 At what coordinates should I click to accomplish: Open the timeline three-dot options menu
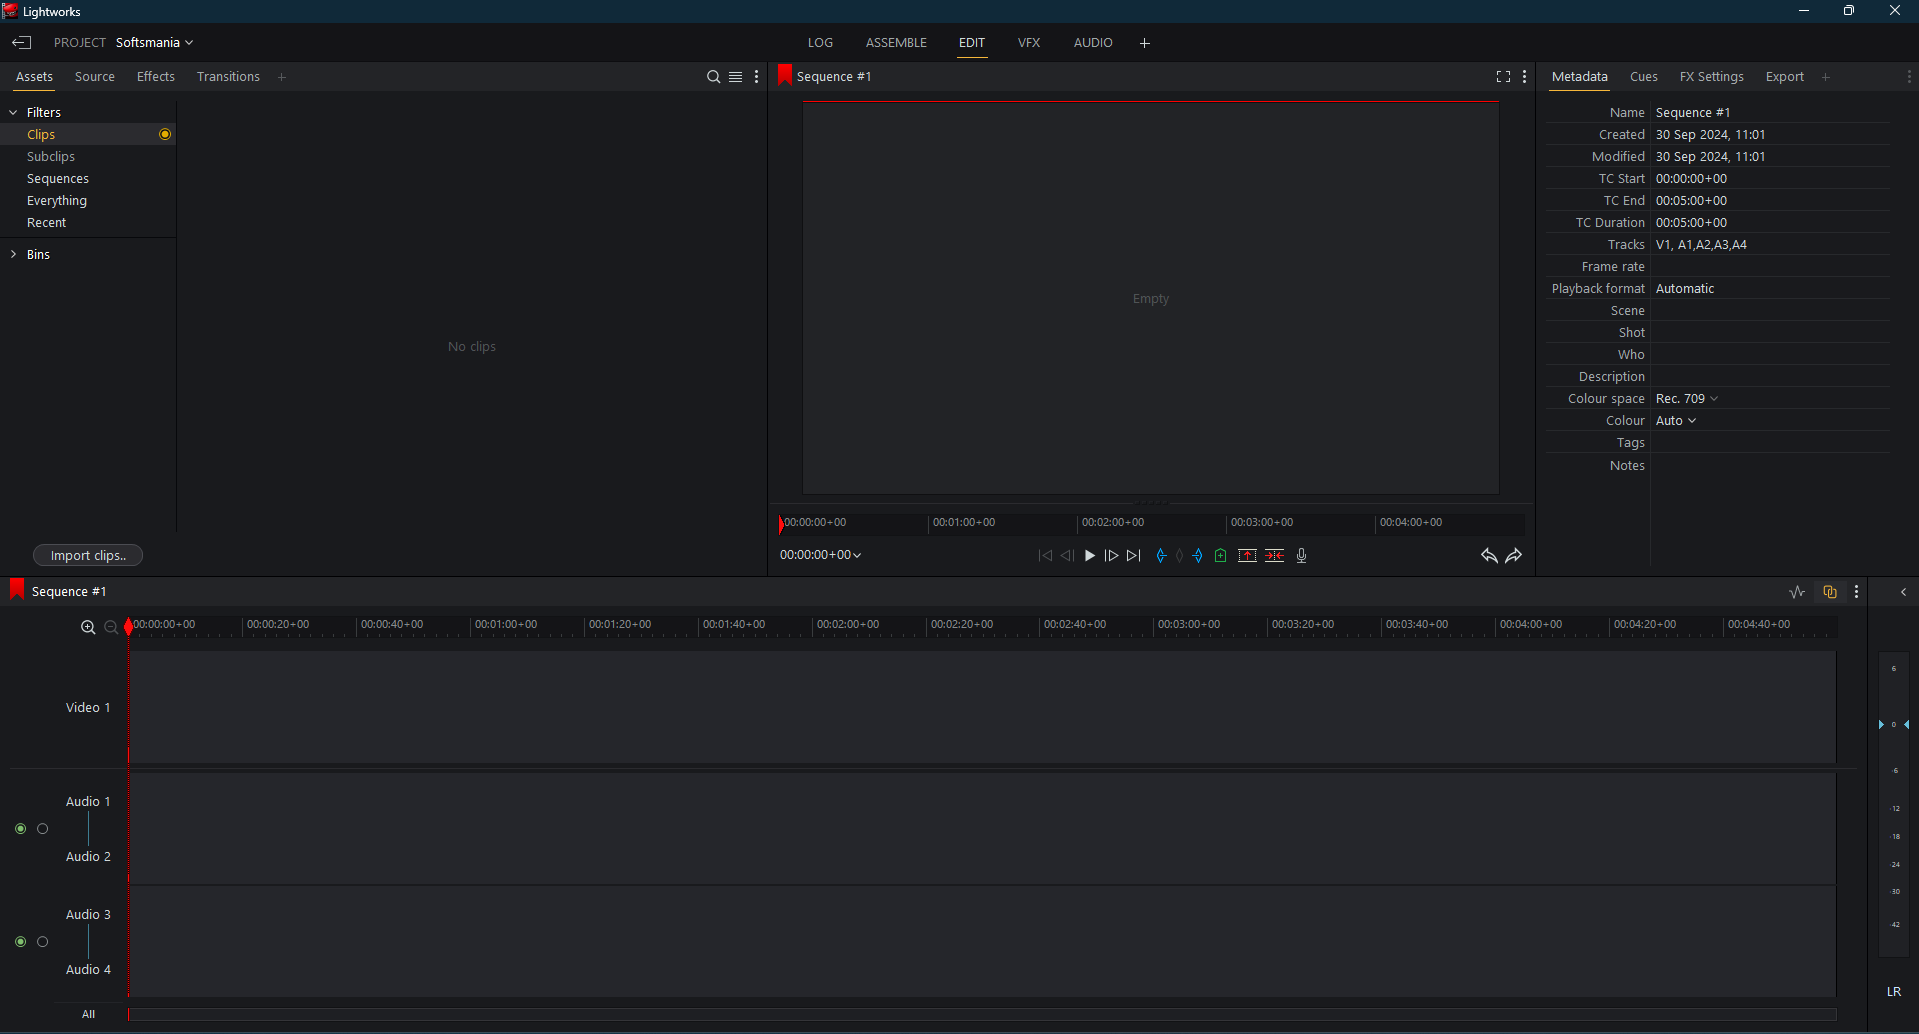tap(1857, 592)
